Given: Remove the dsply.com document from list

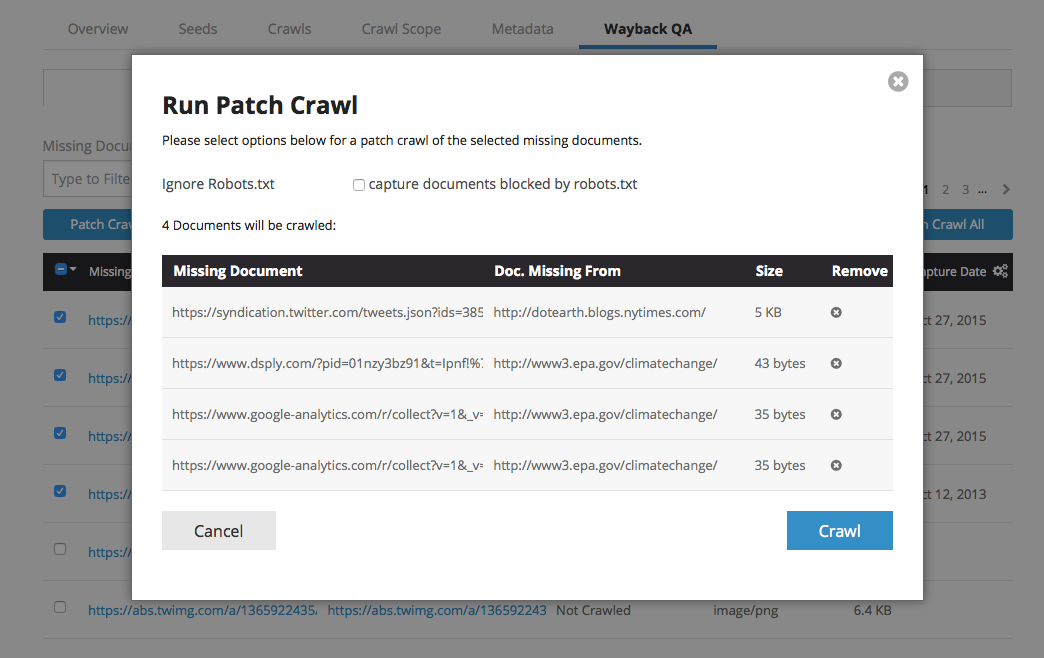Looking at the screenshot, I should [836, 363].
